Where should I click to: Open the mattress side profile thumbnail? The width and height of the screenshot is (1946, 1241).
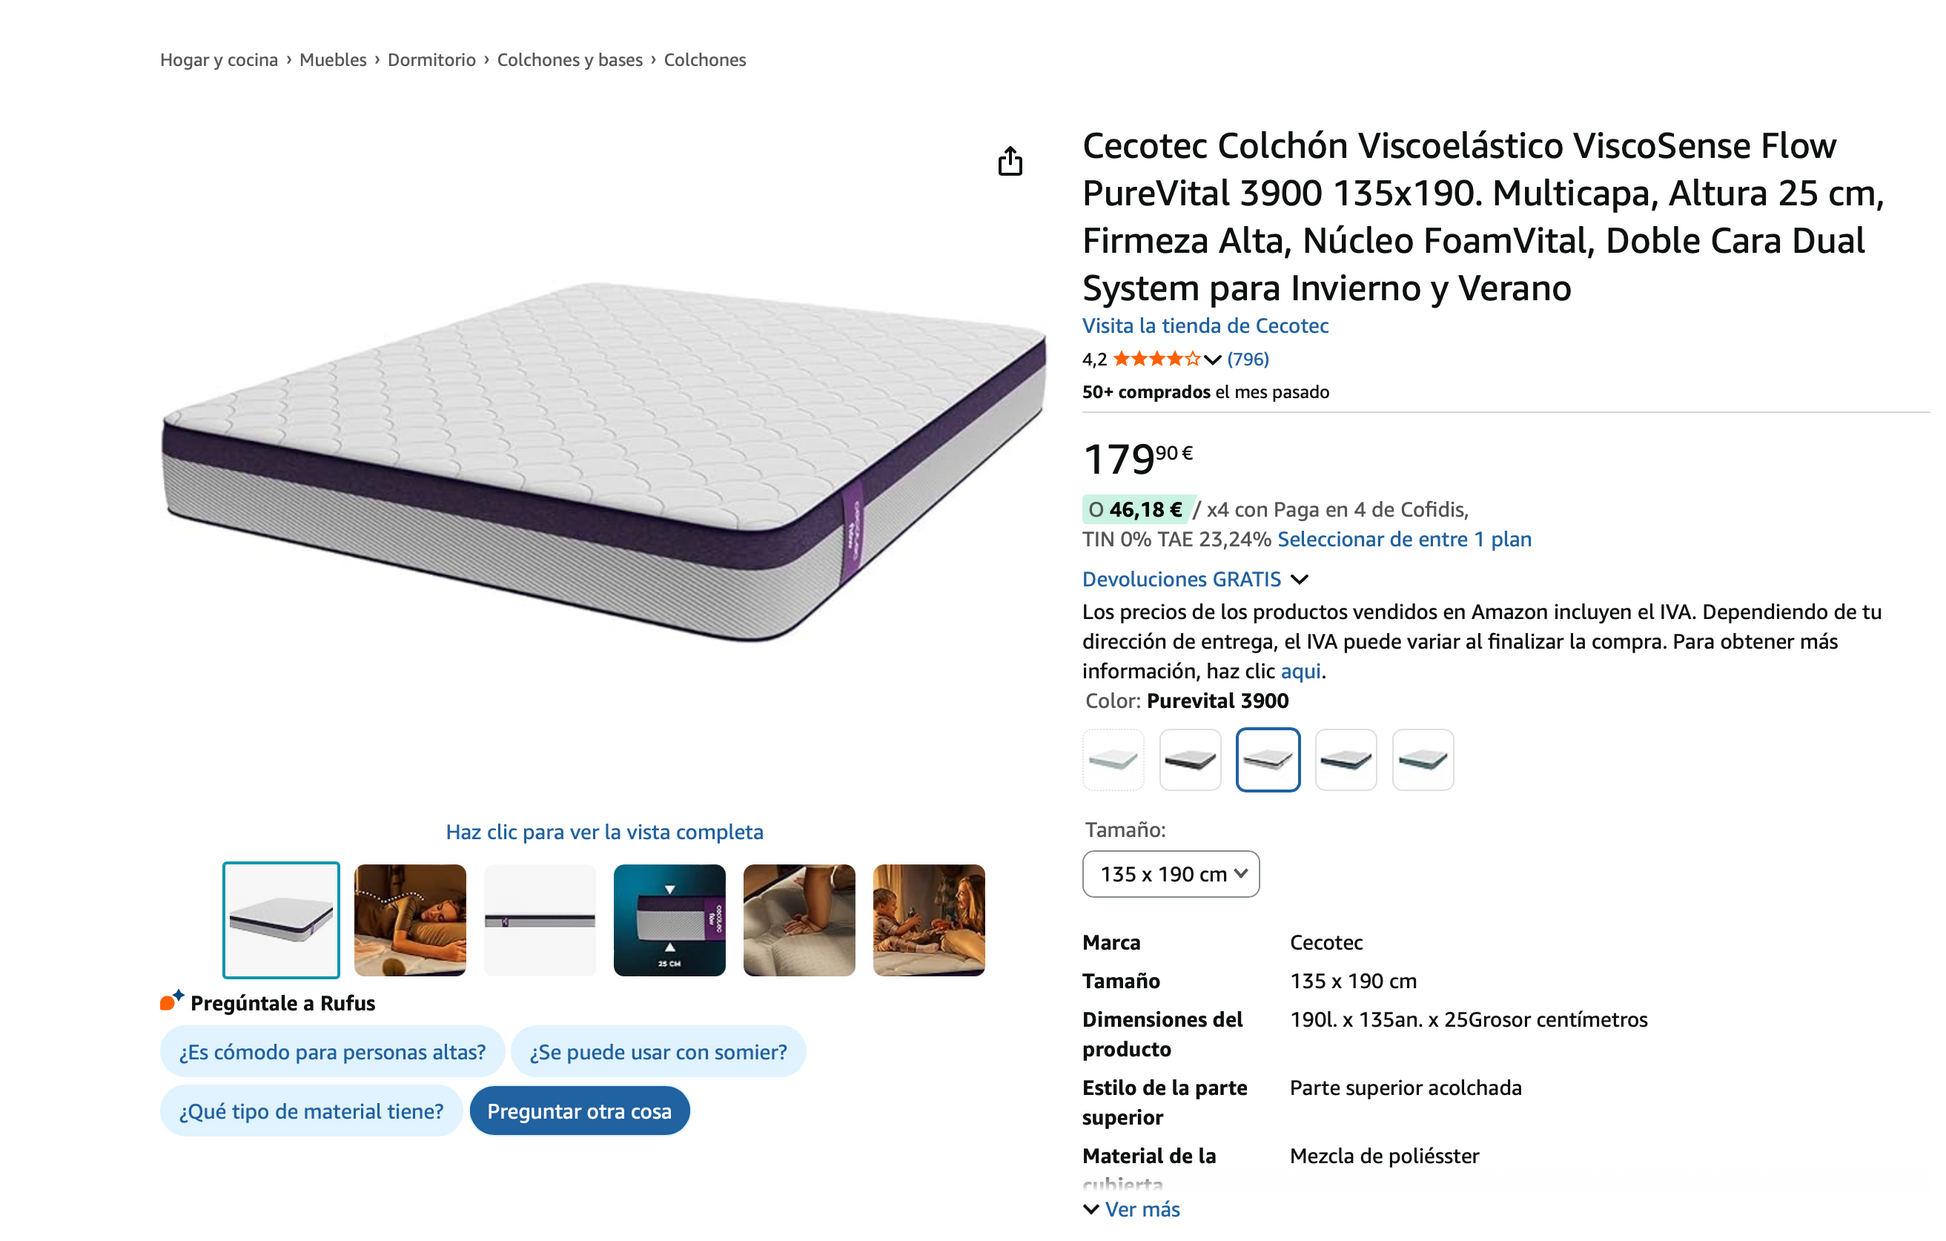[540, 920]
